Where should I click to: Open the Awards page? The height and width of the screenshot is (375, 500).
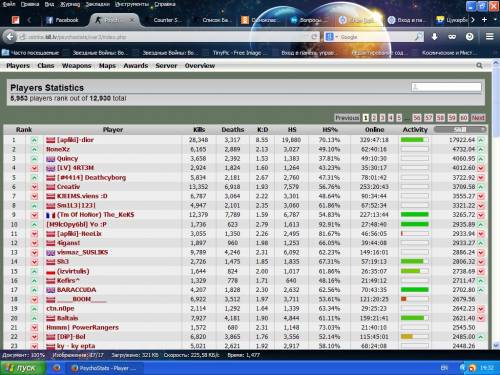[135, 66]
